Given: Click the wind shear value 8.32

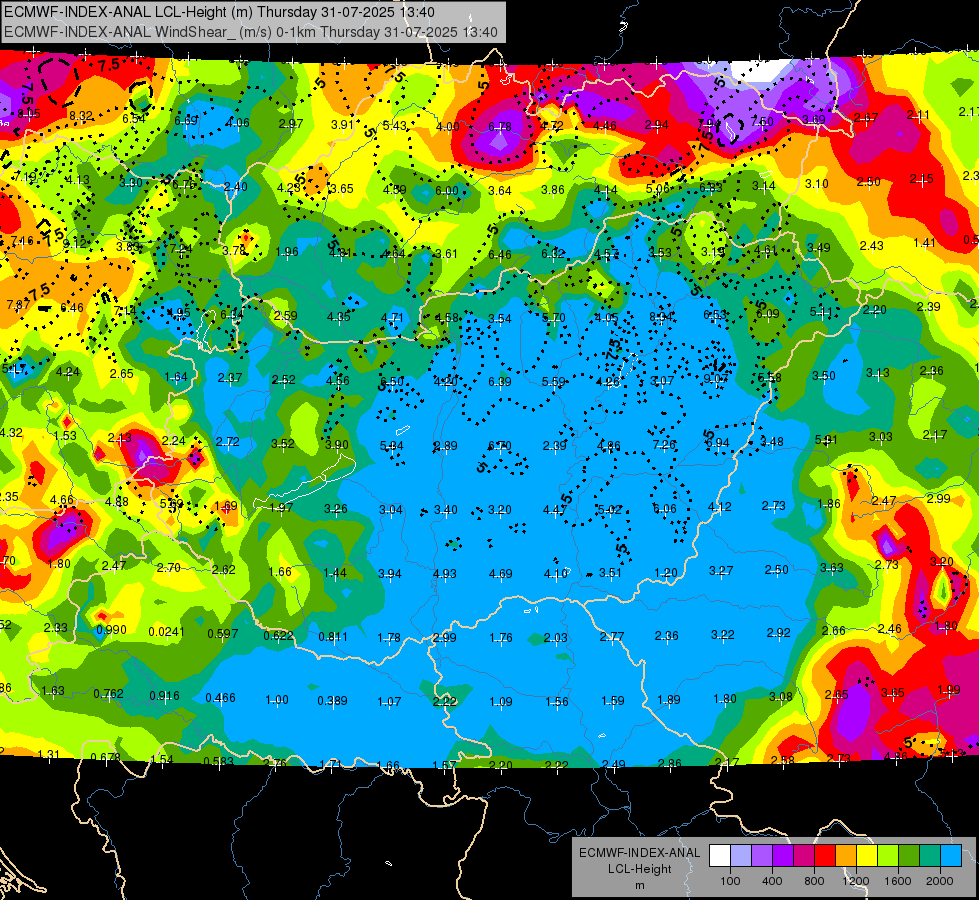Looking at the screenshot, I should pyautogui.click(x=81, y=116).
